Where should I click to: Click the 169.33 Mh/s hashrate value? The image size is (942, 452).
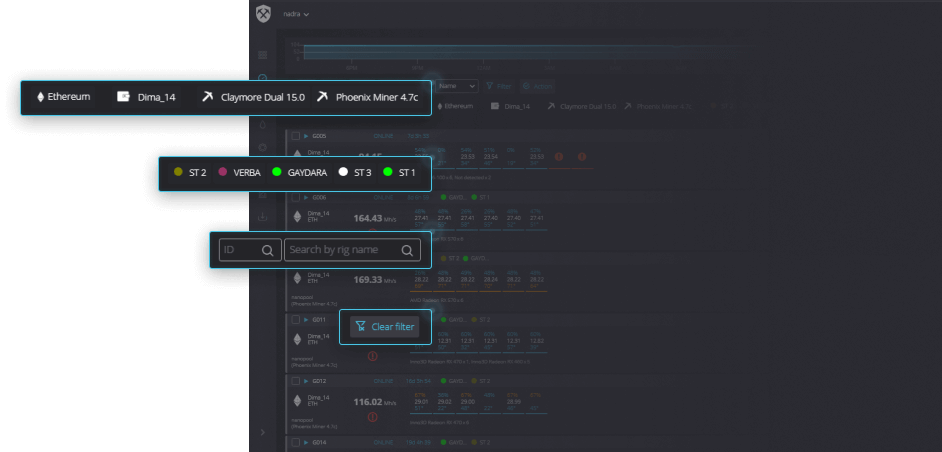(375, 279)
